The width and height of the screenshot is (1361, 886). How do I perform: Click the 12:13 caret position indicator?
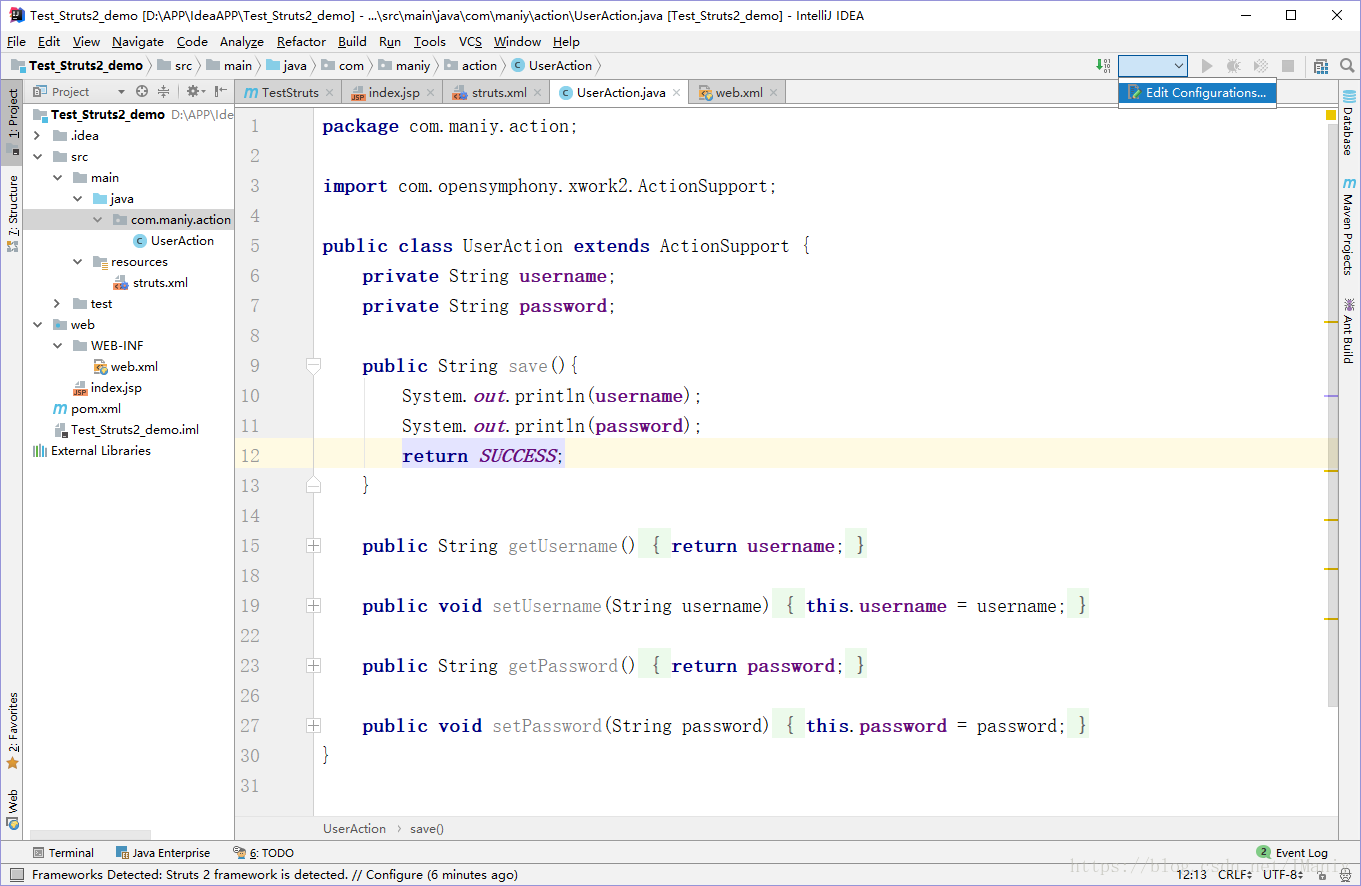[x=1191, y=875]
